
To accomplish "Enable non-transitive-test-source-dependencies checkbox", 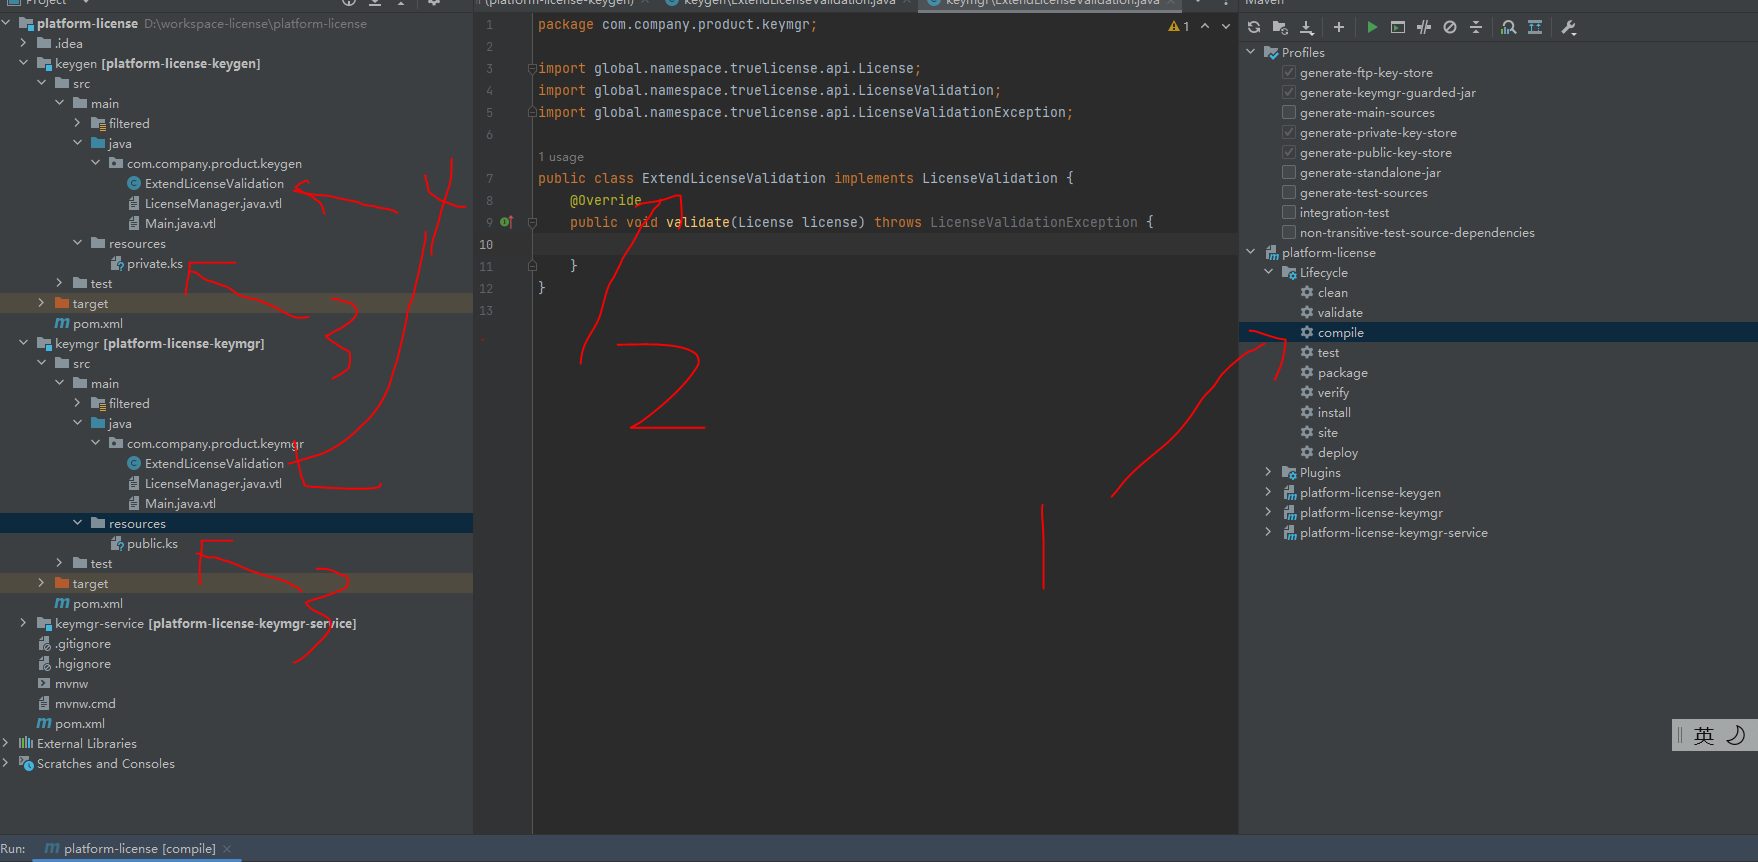I will (1289, 232).
